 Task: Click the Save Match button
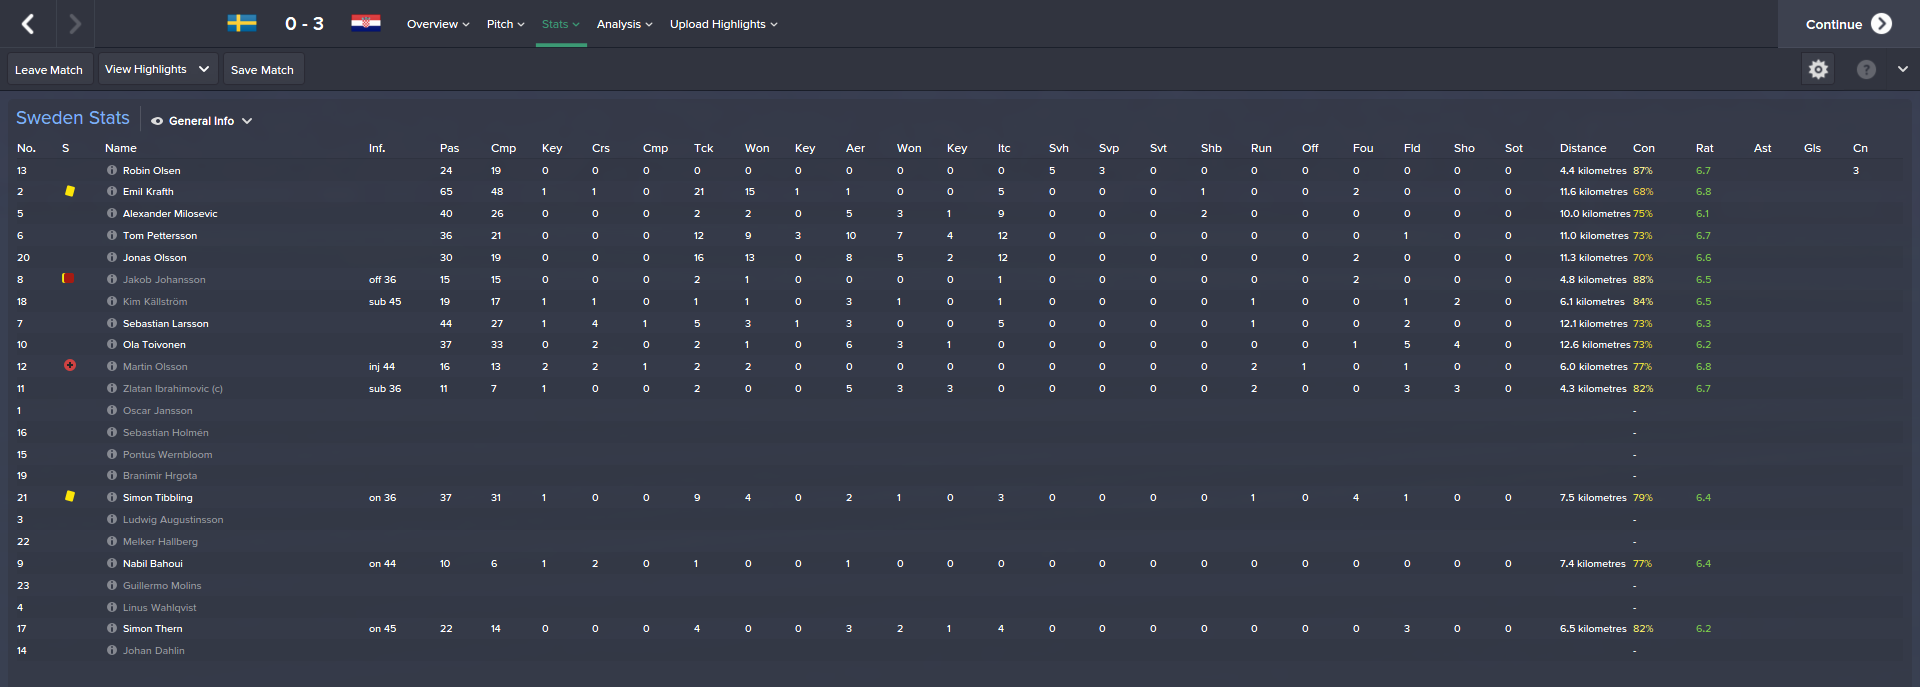click(x=262, y=70)
